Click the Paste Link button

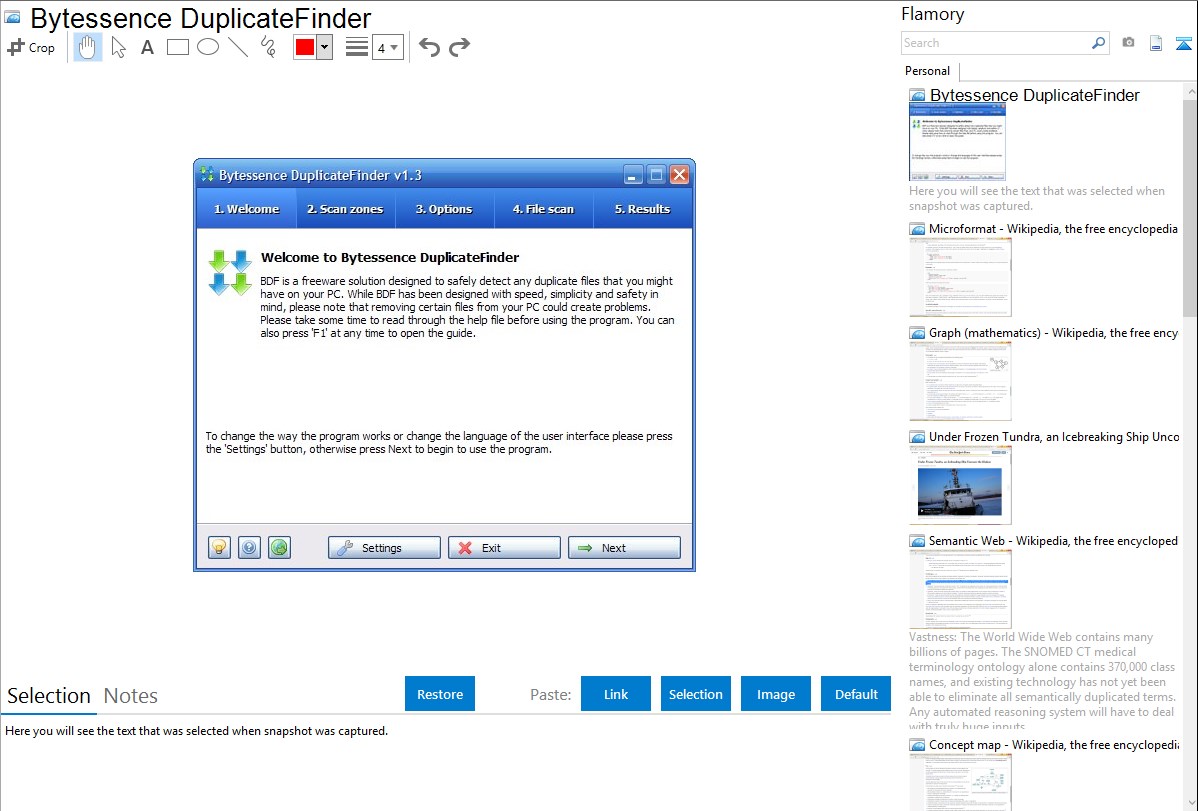pyautogui.click(x=616, y=694)
